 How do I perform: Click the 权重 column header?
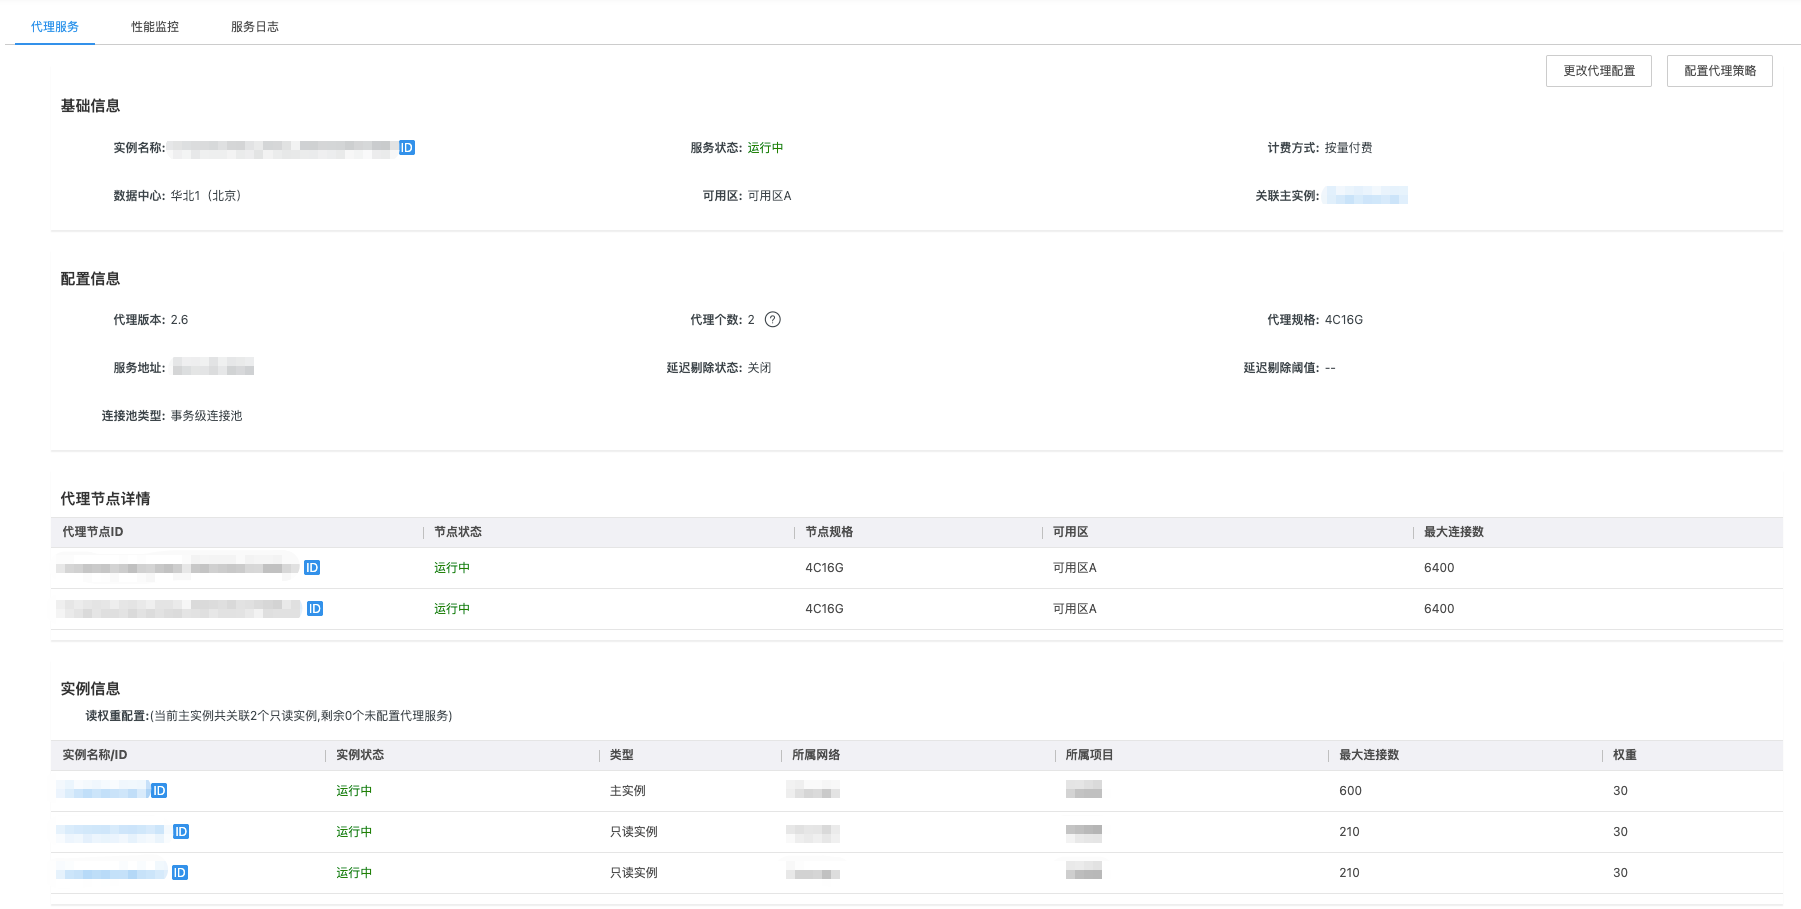point(1624,755)
